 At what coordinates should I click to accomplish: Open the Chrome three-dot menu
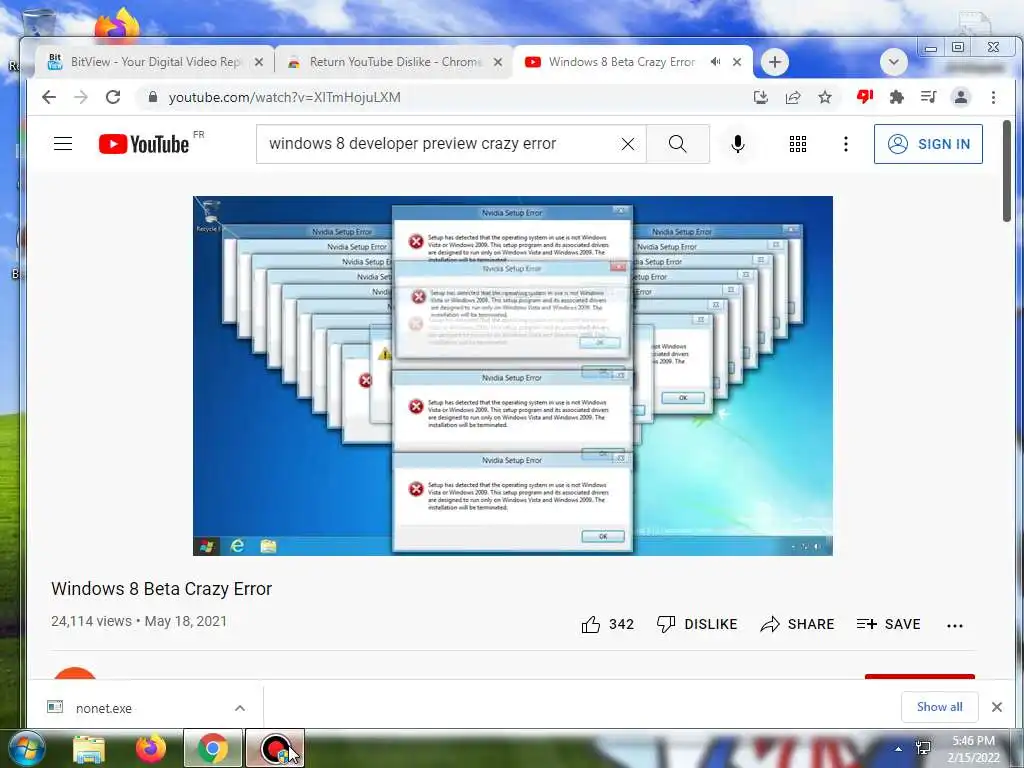993,97
